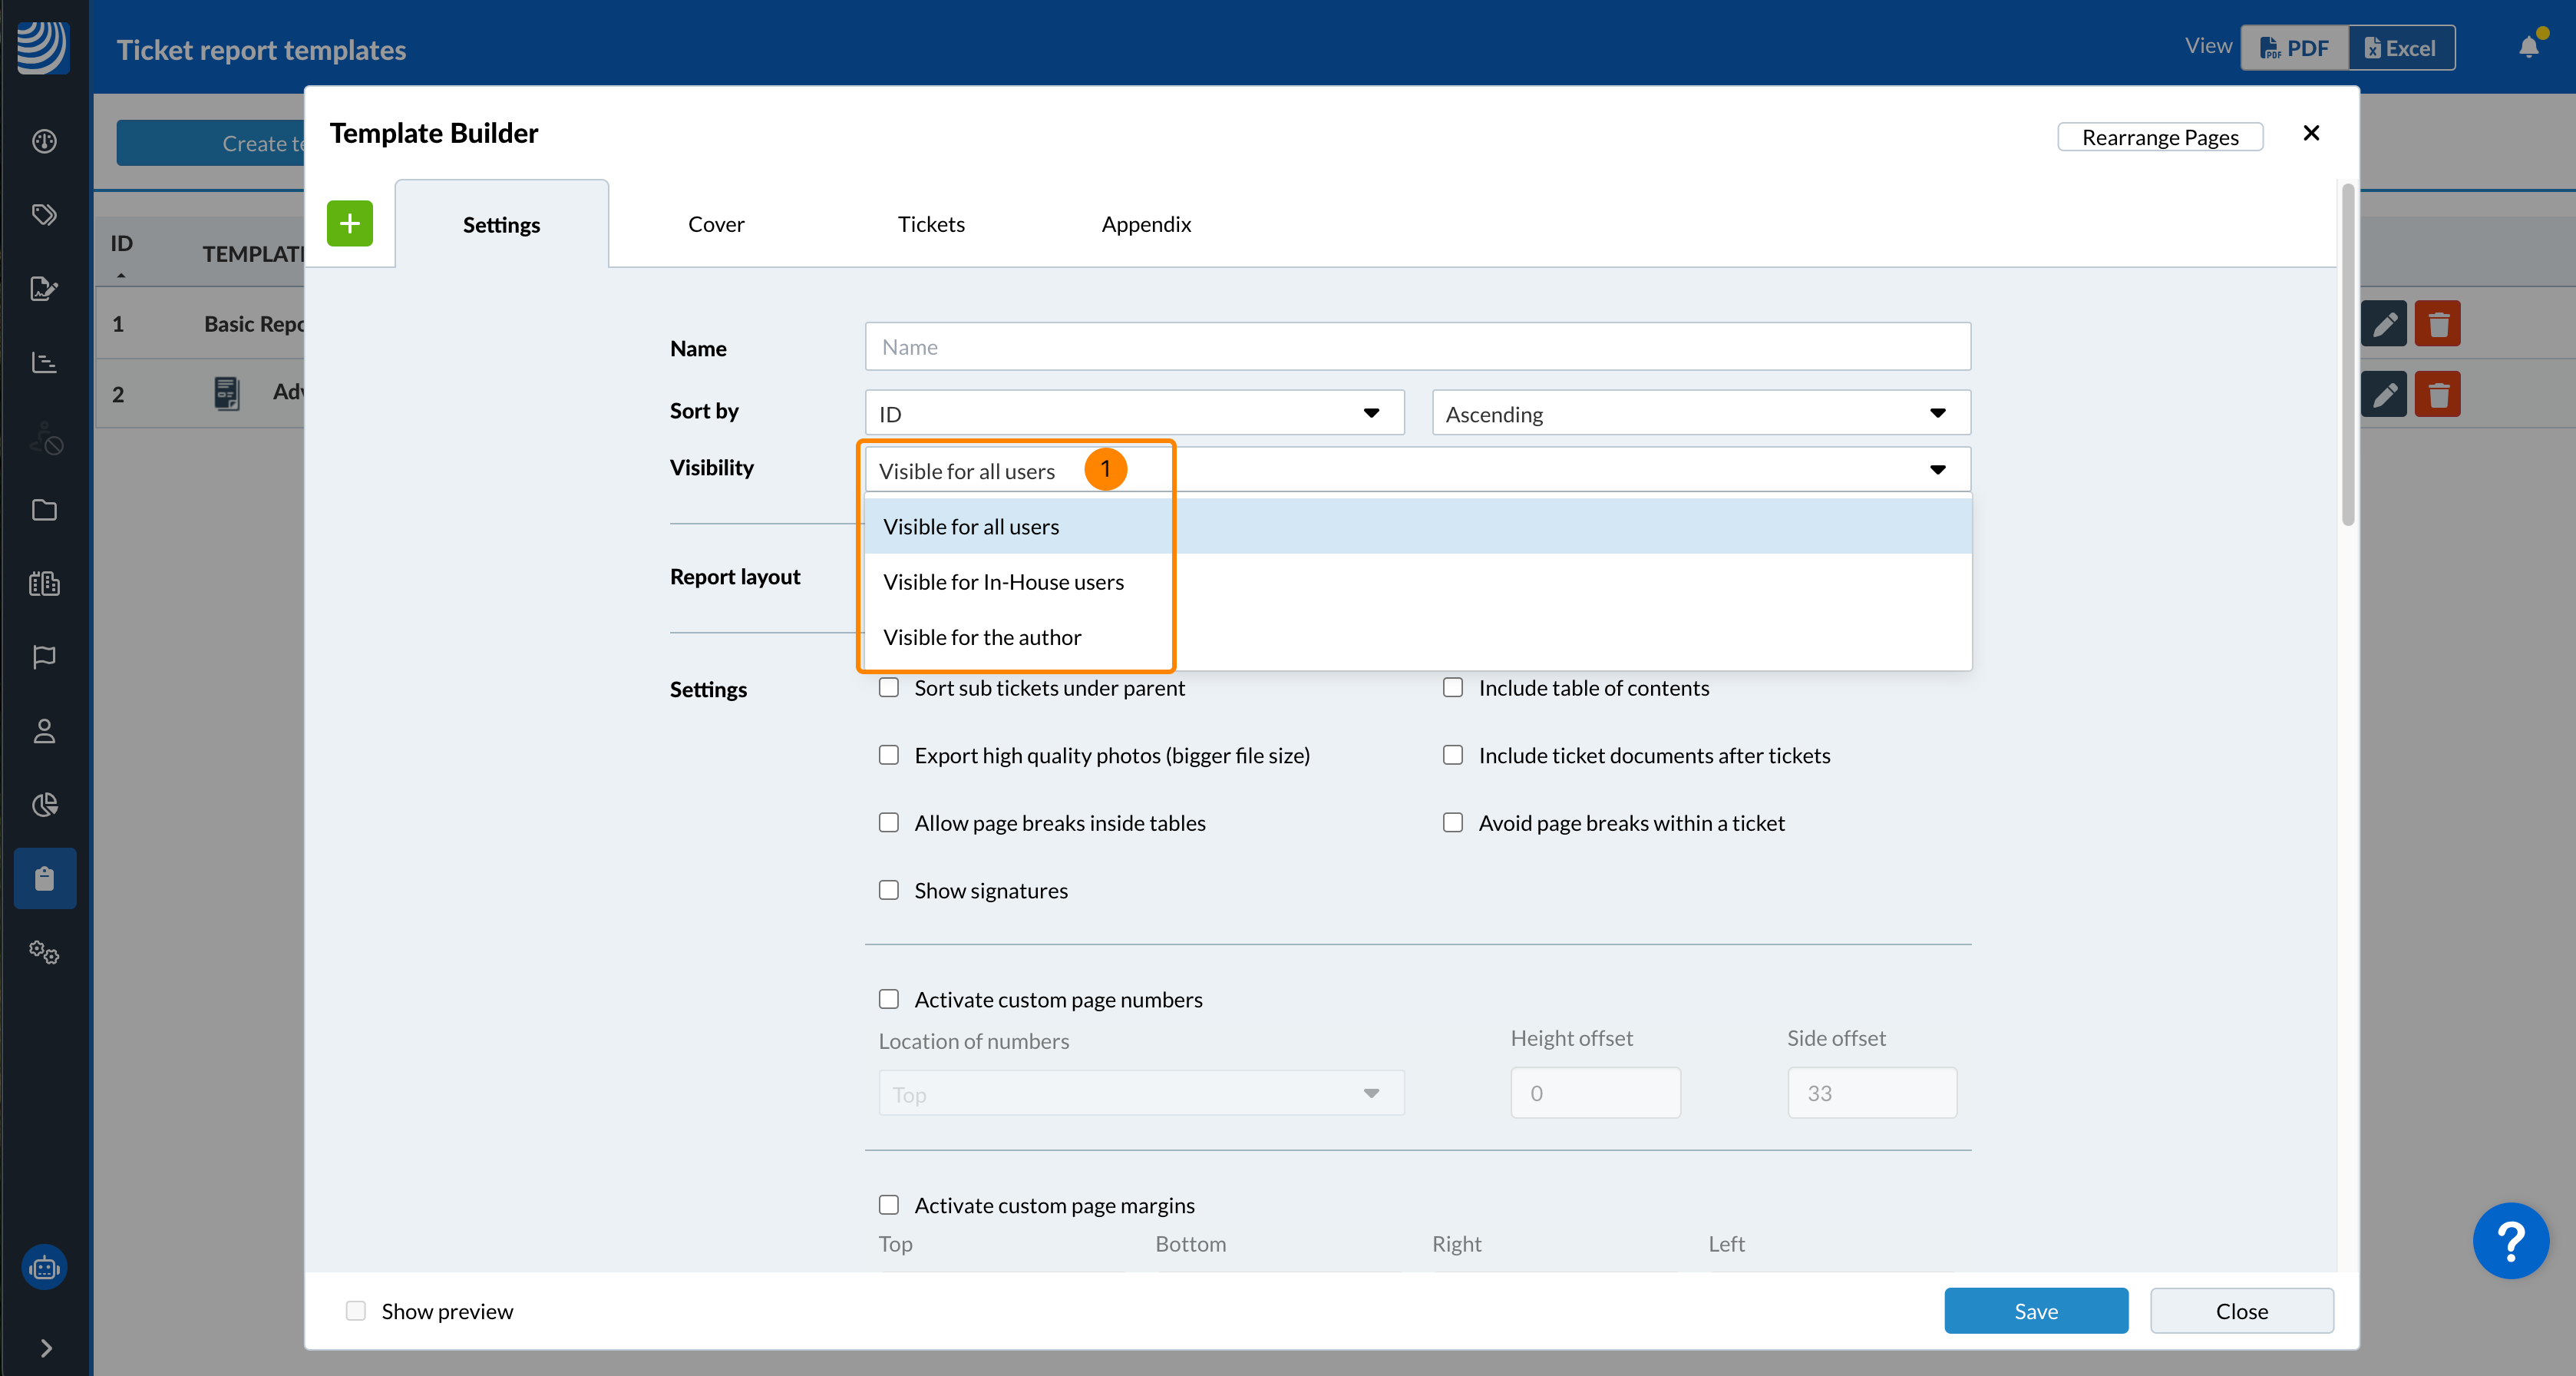Open the notification bell

pyautogui.click(x=2528, y=47)
